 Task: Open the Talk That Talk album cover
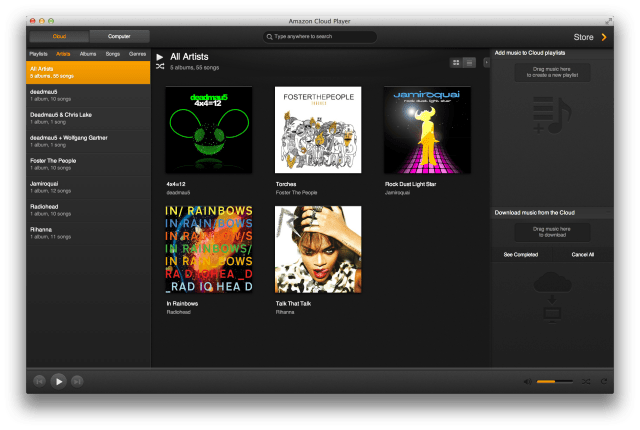tap(318, 249)
